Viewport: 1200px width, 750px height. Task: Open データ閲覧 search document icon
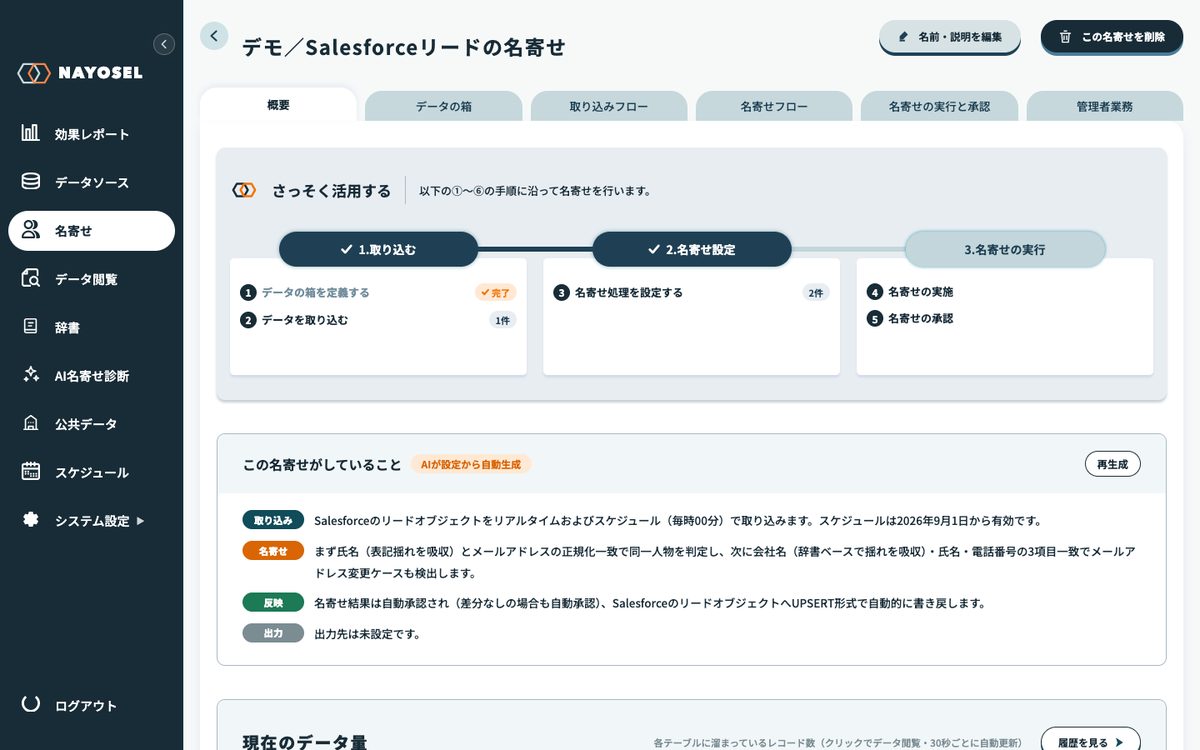pyautogui.click(x=31, y=278)
